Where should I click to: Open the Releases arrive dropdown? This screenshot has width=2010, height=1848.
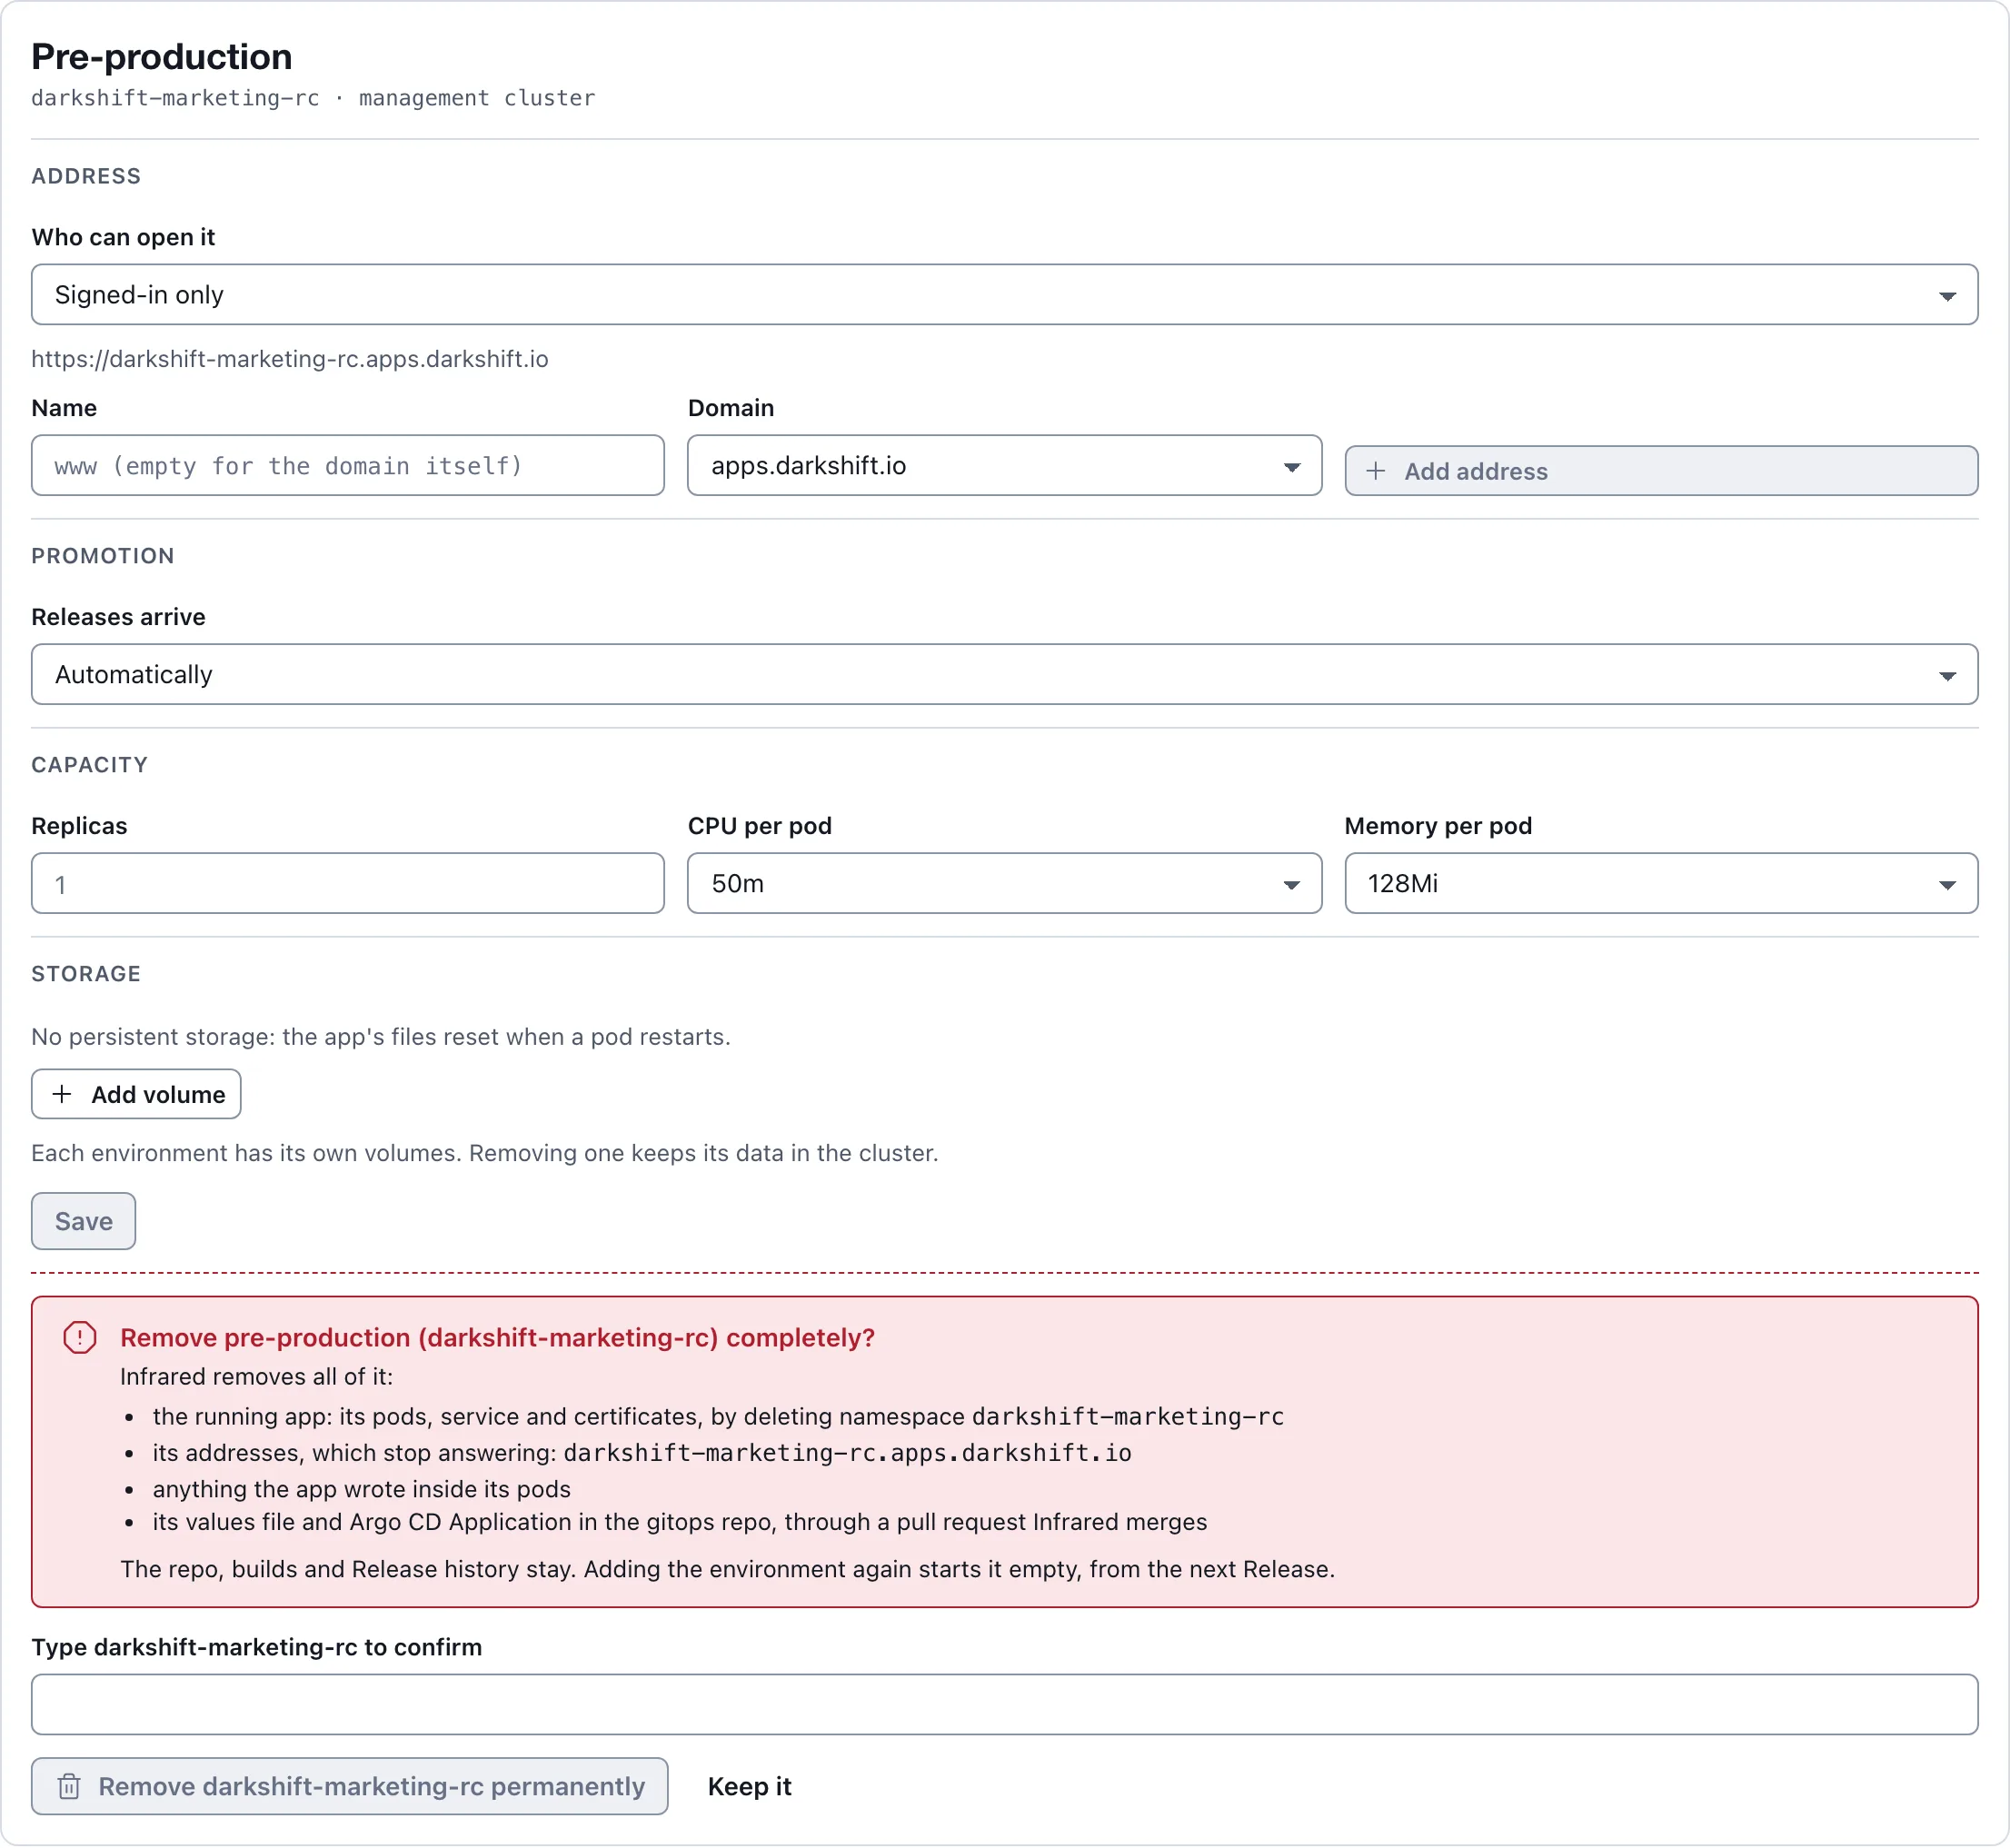click(x=1004, y=674)
